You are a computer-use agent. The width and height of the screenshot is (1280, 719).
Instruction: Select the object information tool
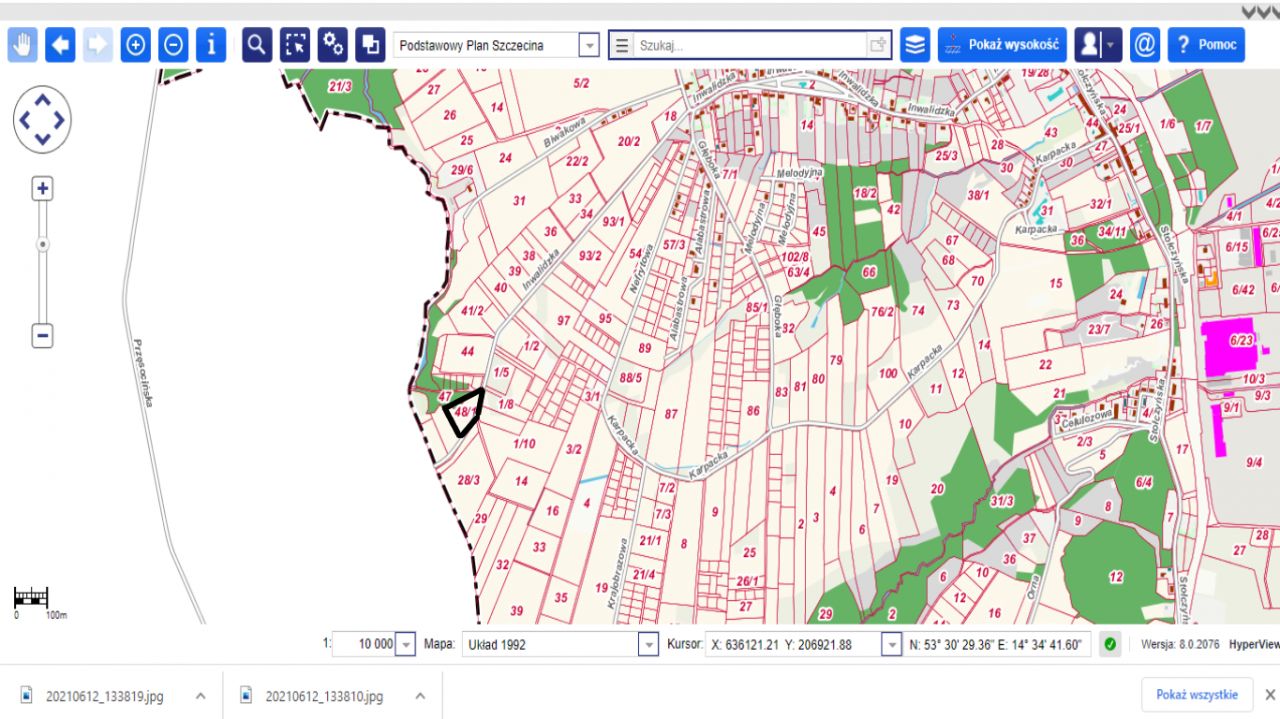[211, 45]
